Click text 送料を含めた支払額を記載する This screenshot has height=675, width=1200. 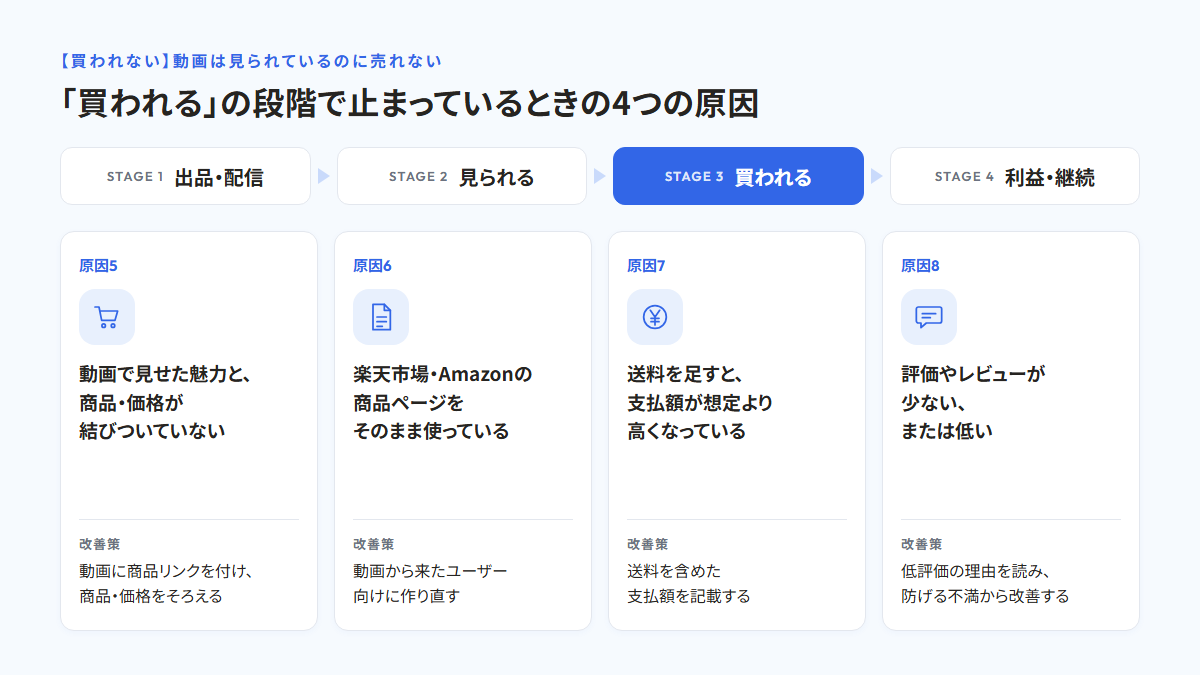689,584
